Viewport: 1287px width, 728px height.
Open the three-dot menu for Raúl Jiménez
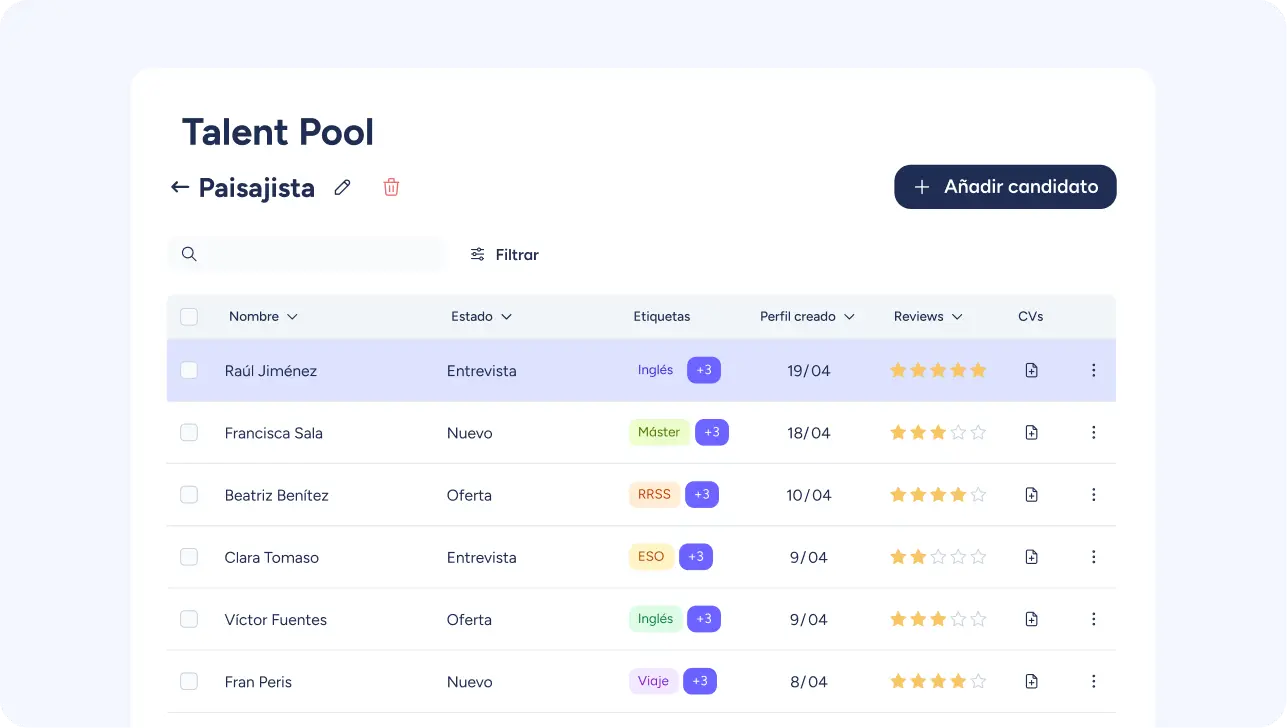[x=1093, y=371]
